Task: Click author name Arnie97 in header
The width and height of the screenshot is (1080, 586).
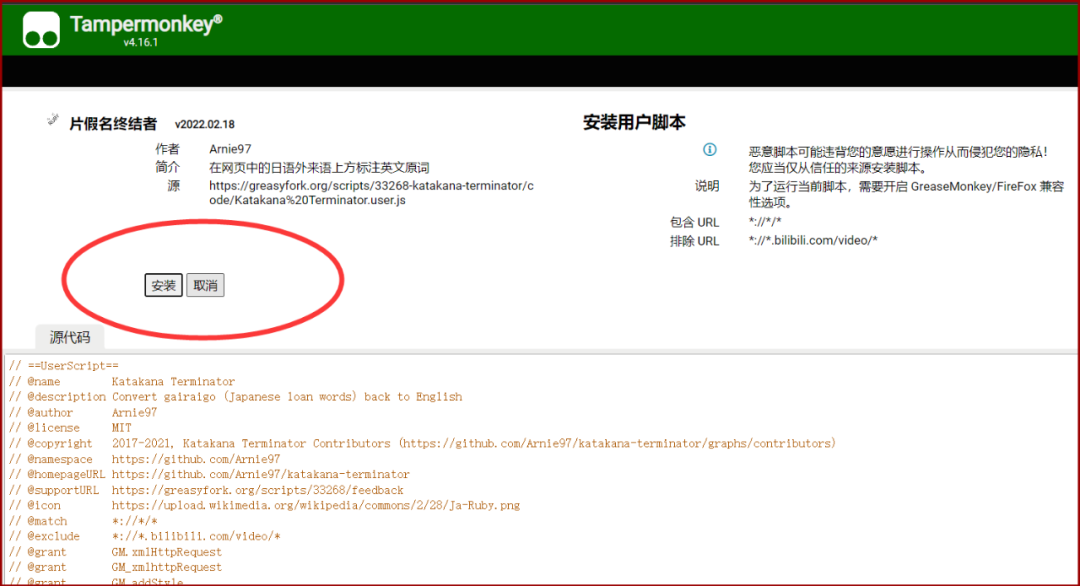Action: [x=230, y=149]
